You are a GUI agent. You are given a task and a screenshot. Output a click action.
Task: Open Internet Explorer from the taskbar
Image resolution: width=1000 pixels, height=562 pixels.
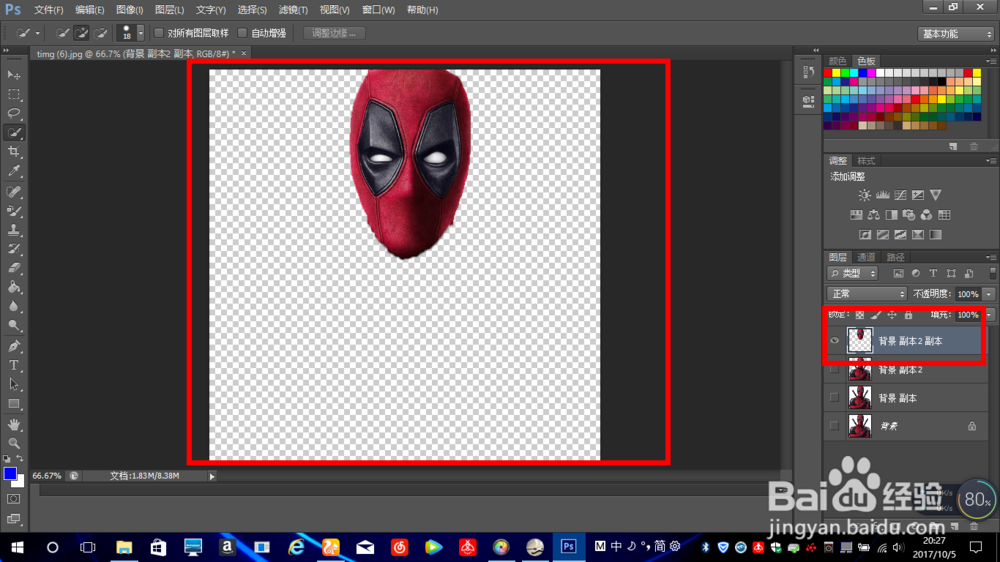(296, 547)
